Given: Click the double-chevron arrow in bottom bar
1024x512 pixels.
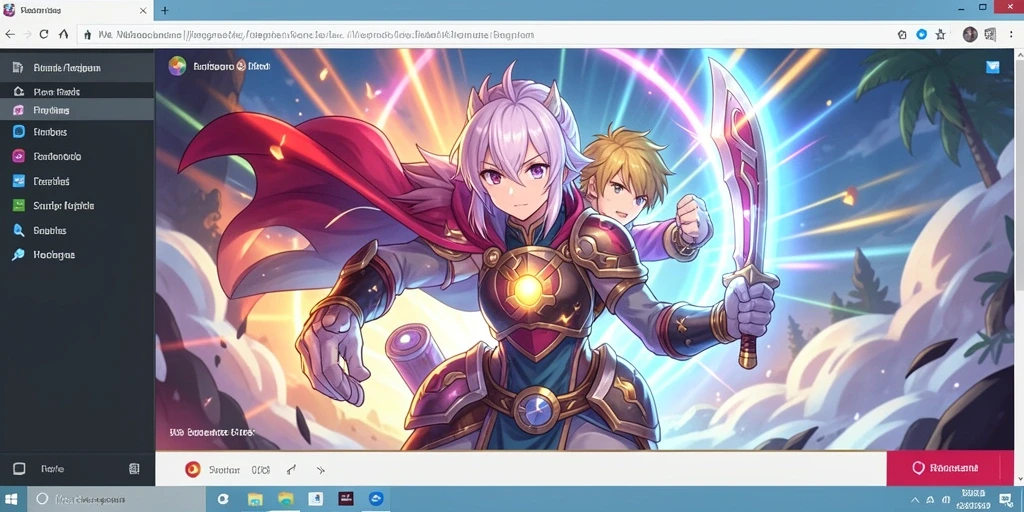Looking at the screenshot, I should click(320, 470).
